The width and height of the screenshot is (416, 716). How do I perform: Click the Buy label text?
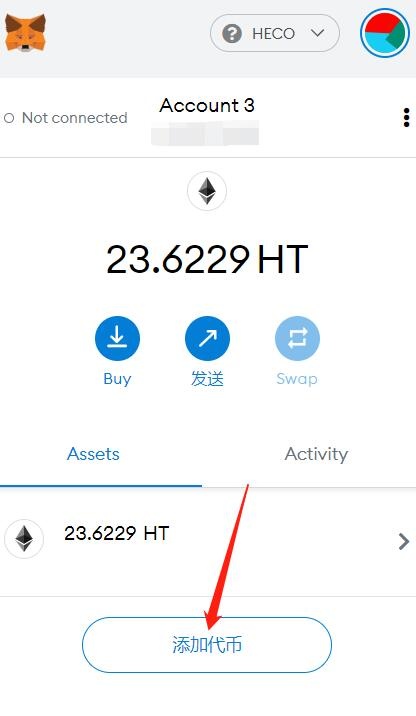pos(117,379)
